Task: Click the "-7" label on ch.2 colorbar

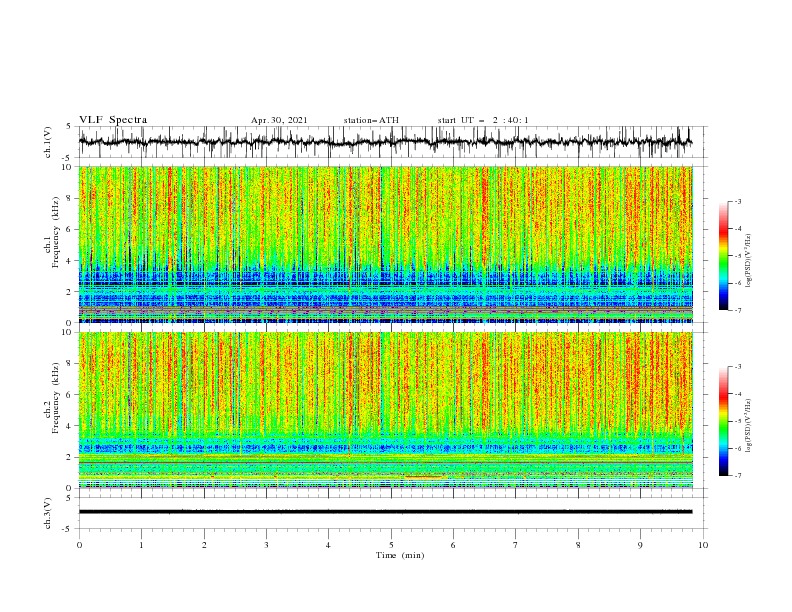Action: (x=737, y=476)
